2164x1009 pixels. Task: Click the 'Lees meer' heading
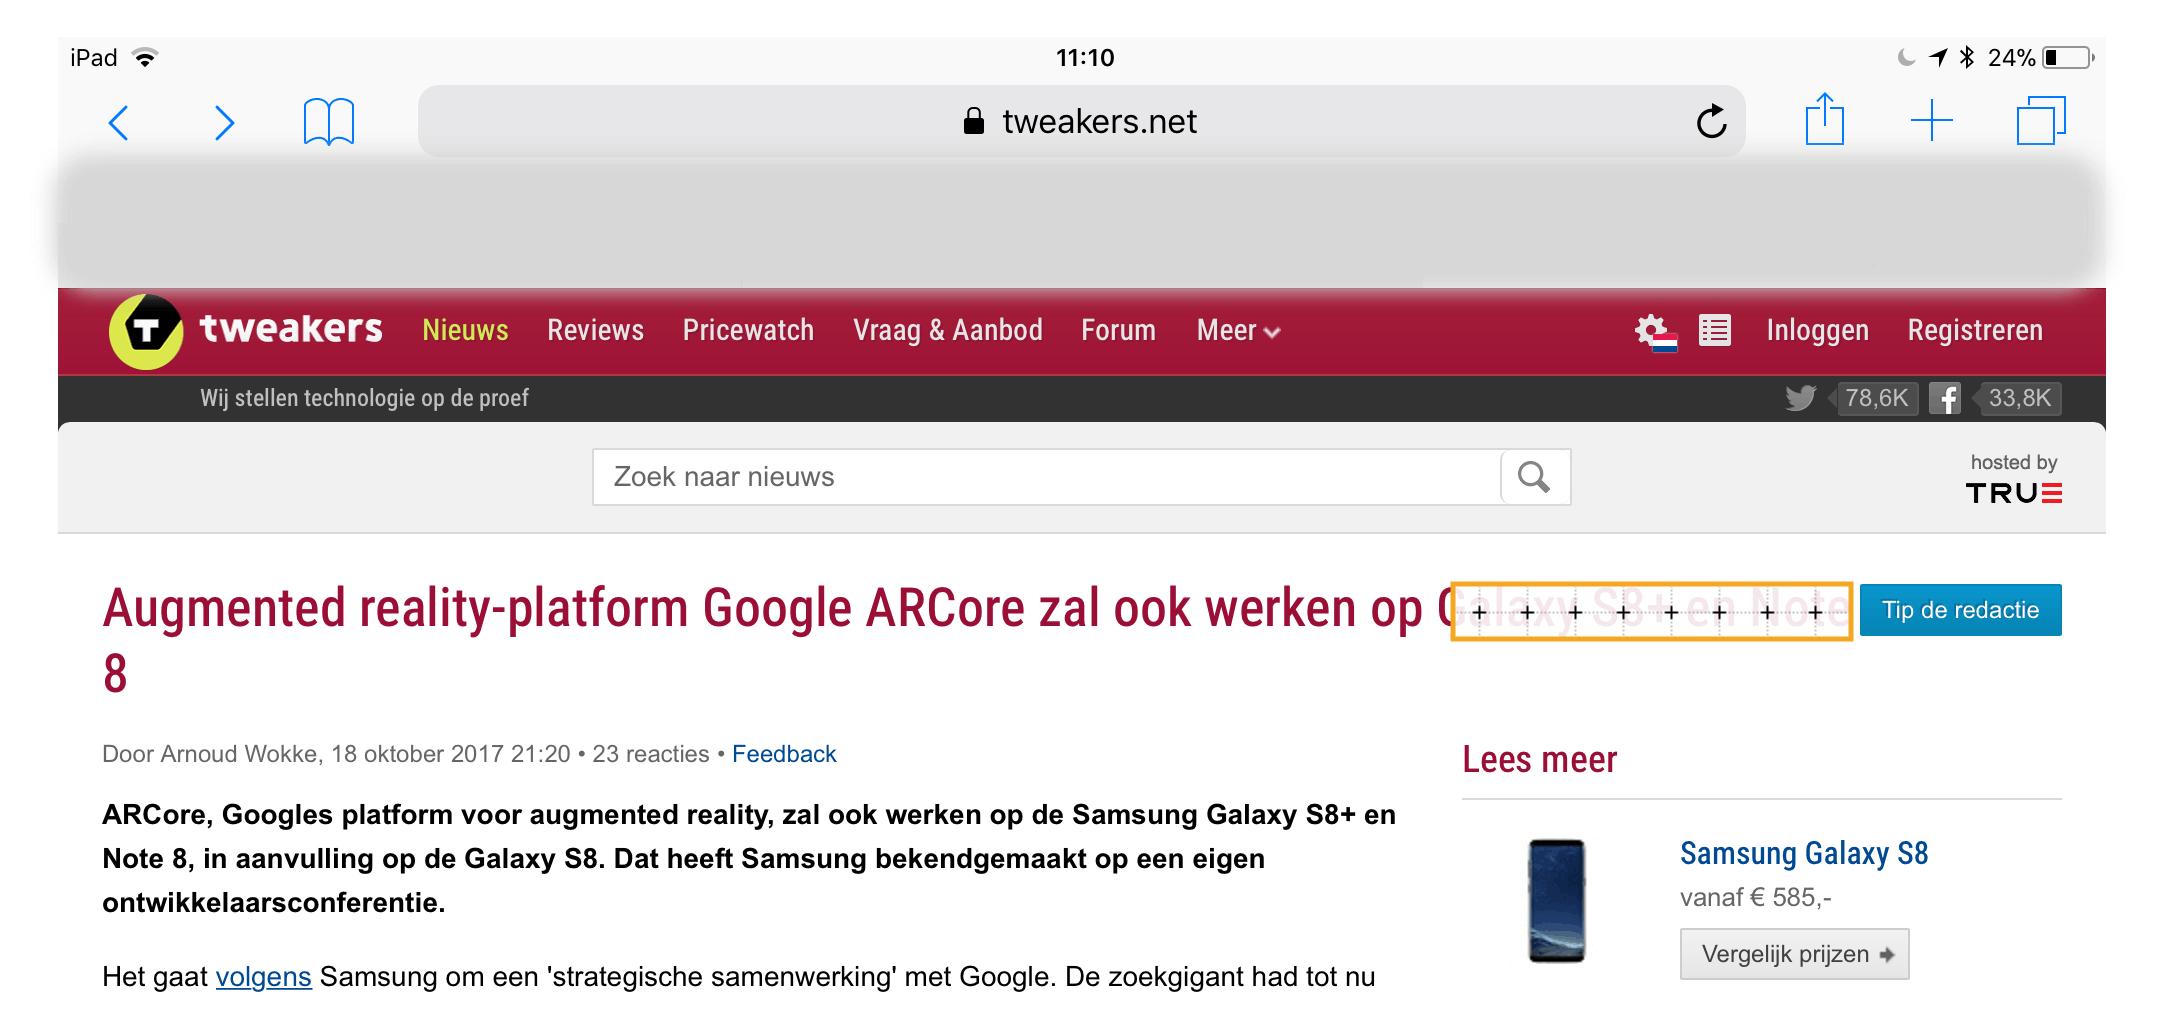point(1539,759)
